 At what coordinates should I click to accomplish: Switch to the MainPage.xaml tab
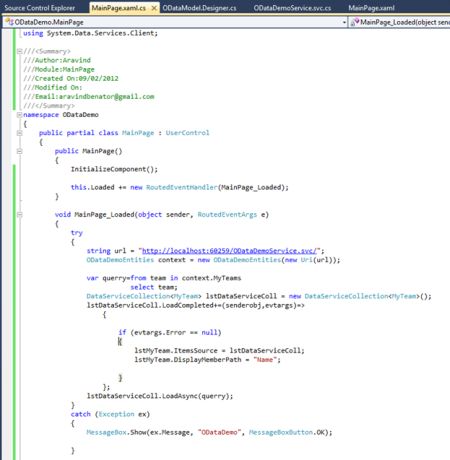click(x=371, y=8)
